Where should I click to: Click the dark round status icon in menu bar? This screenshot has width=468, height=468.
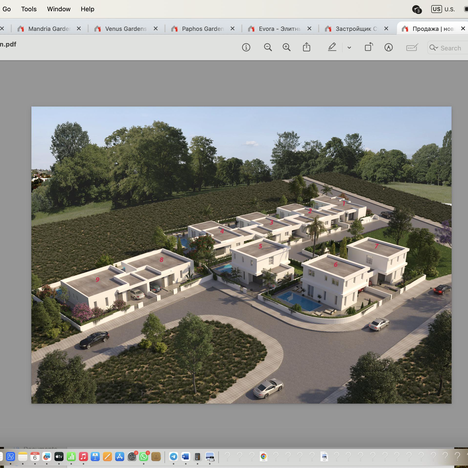coord(417,9)
